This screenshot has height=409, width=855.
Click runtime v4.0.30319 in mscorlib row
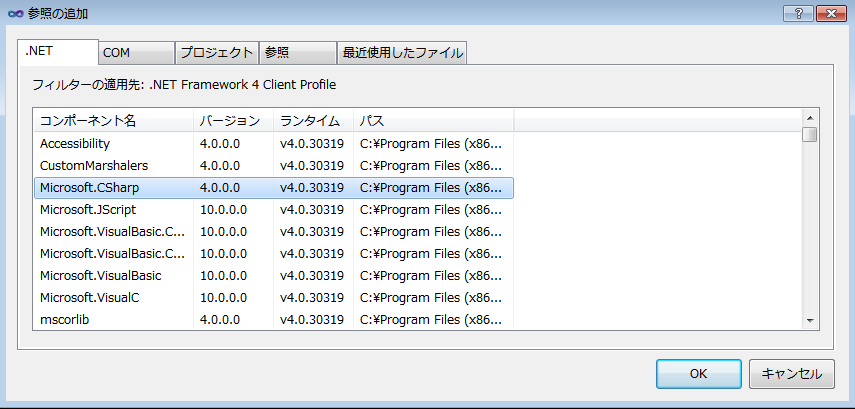312,320
